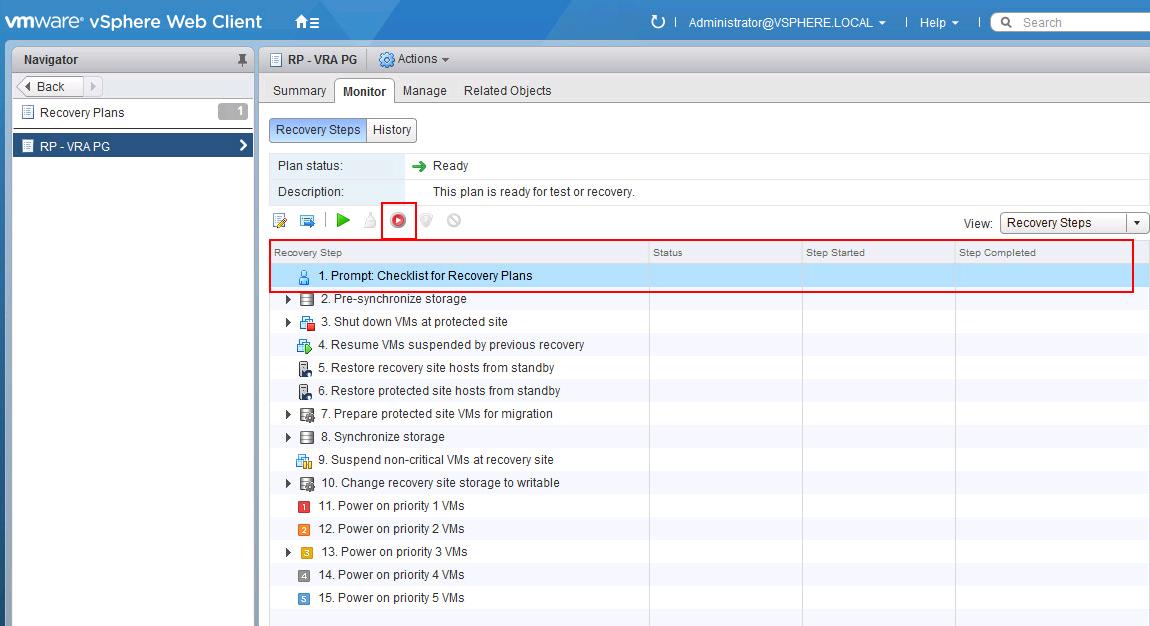Click the Edit recovery plan pencil icon
1150x626 pixels.
click(x=280, y=221)
